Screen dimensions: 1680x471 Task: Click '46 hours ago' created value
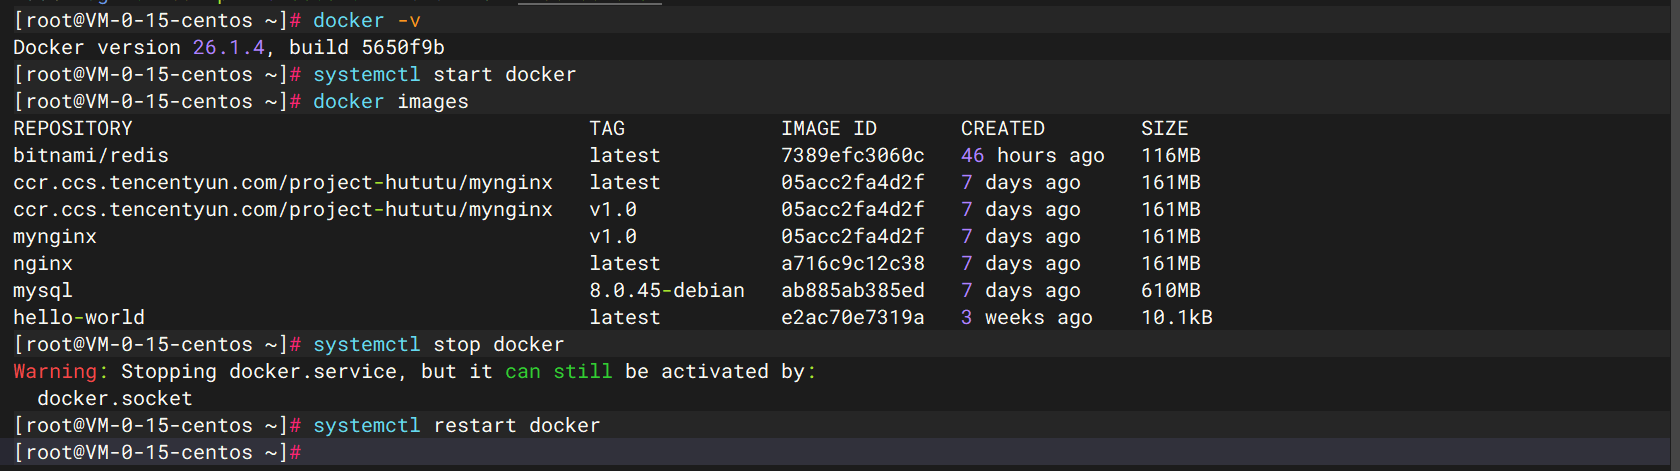coord(1033,155)
